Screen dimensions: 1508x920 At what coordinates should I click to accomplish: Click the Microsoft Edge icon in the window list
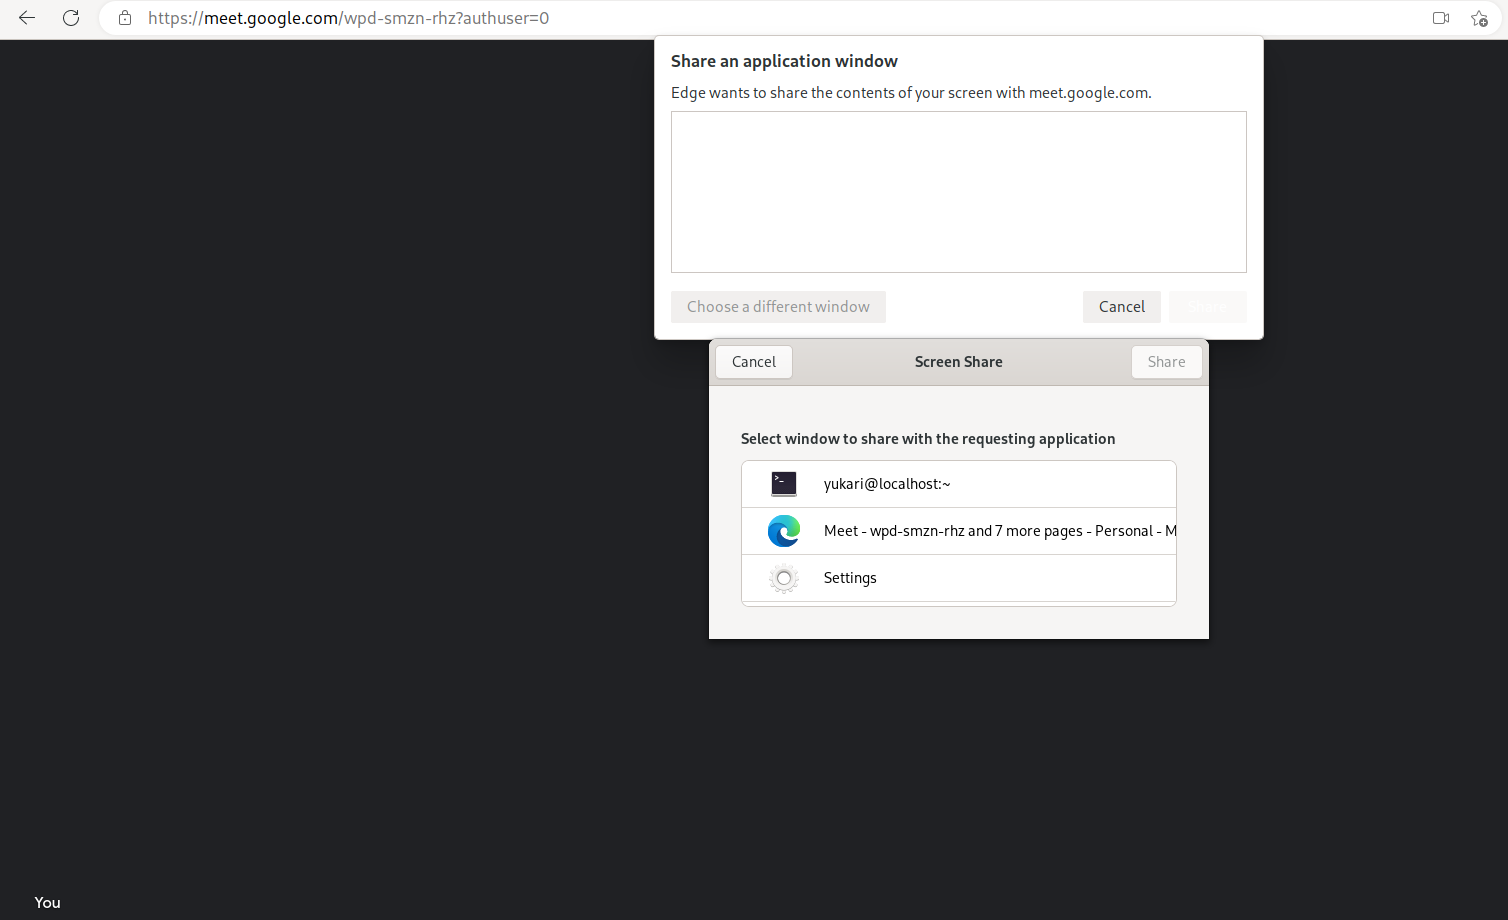[784, 530]
